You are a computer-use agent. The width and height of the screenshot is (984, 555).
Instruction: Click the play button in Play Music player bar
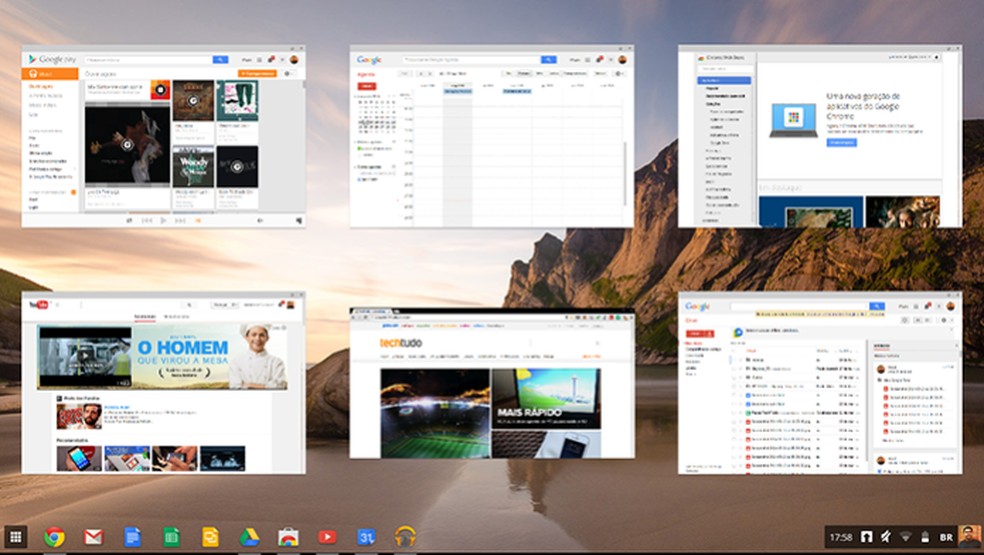coord(163,220)
